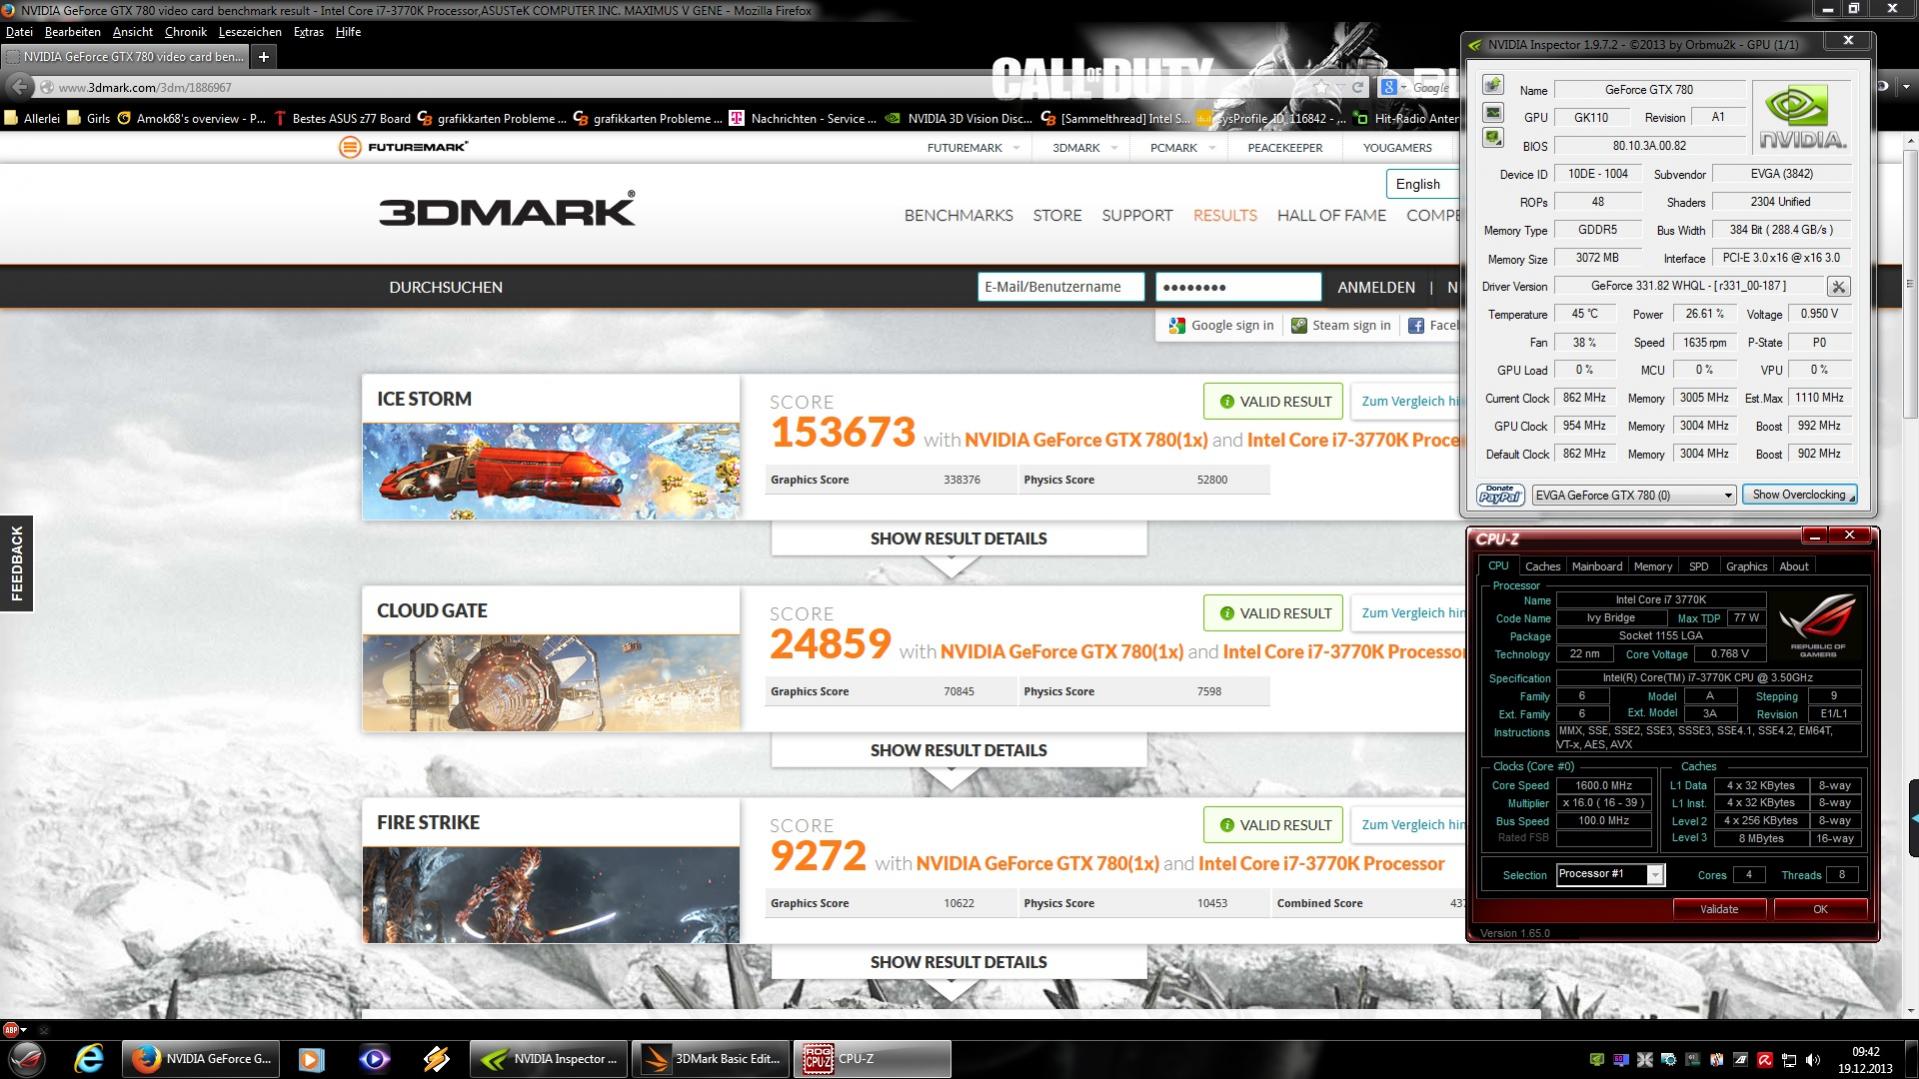Open the Datei menu in Firefox
The height and width of the screenshot is (1079, 1919).
click(x=19, y=32)
